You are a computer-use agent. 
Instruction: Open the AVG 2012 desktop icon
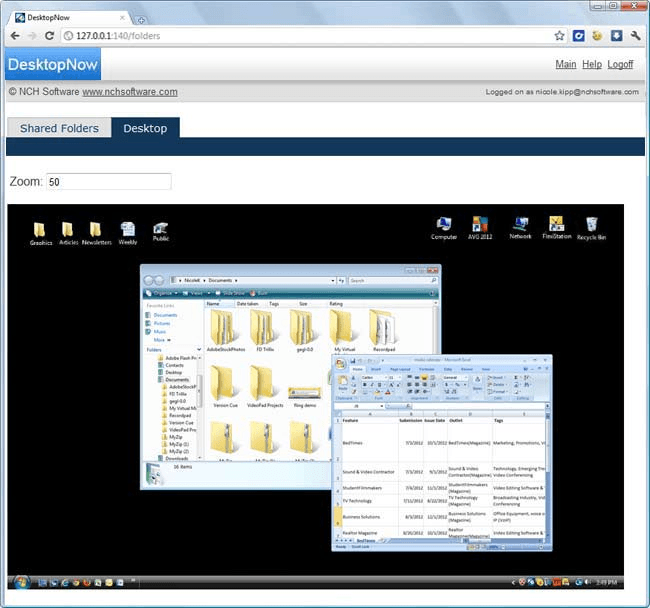coord(480,225)
